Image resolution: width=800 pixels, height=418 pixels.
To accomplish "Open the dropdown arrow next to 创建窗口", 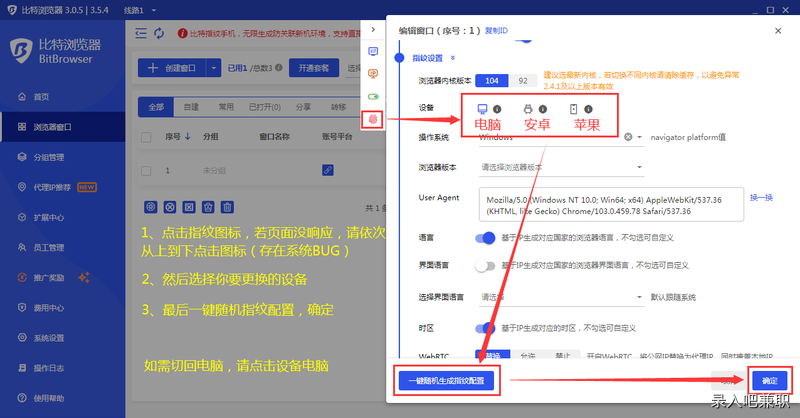I will (214, 68).
